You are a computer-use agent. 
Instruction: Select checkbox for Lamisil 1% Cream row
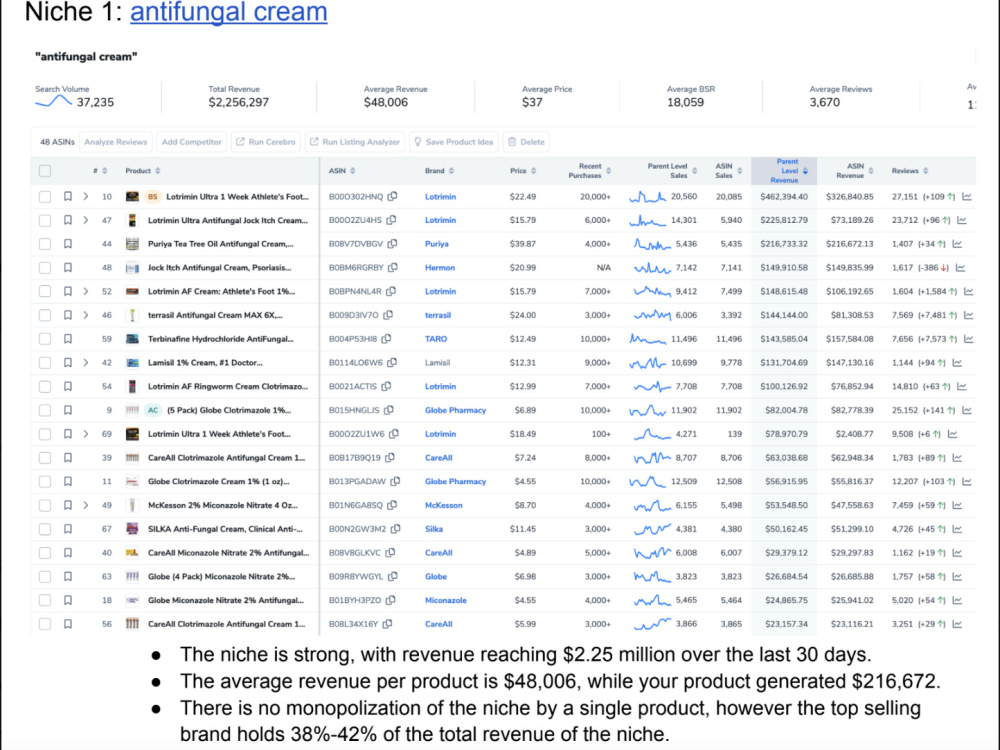45,362
